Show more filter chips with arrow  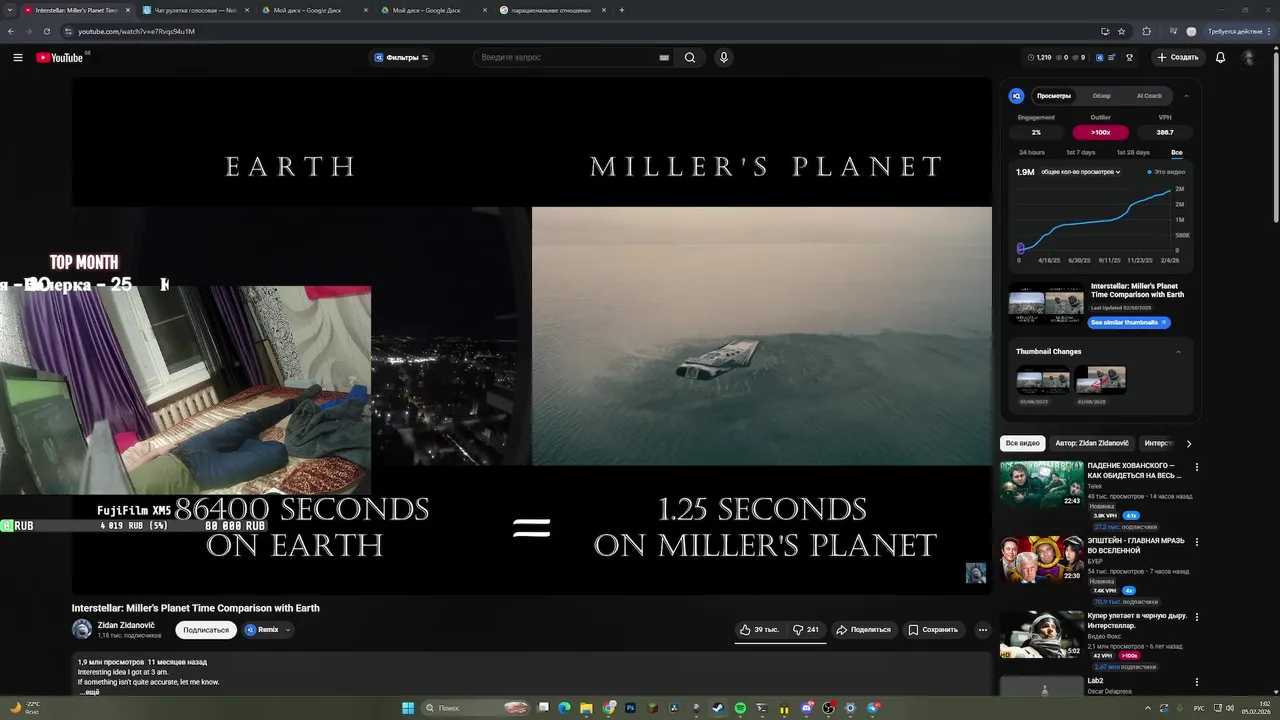pos(1188,443)
